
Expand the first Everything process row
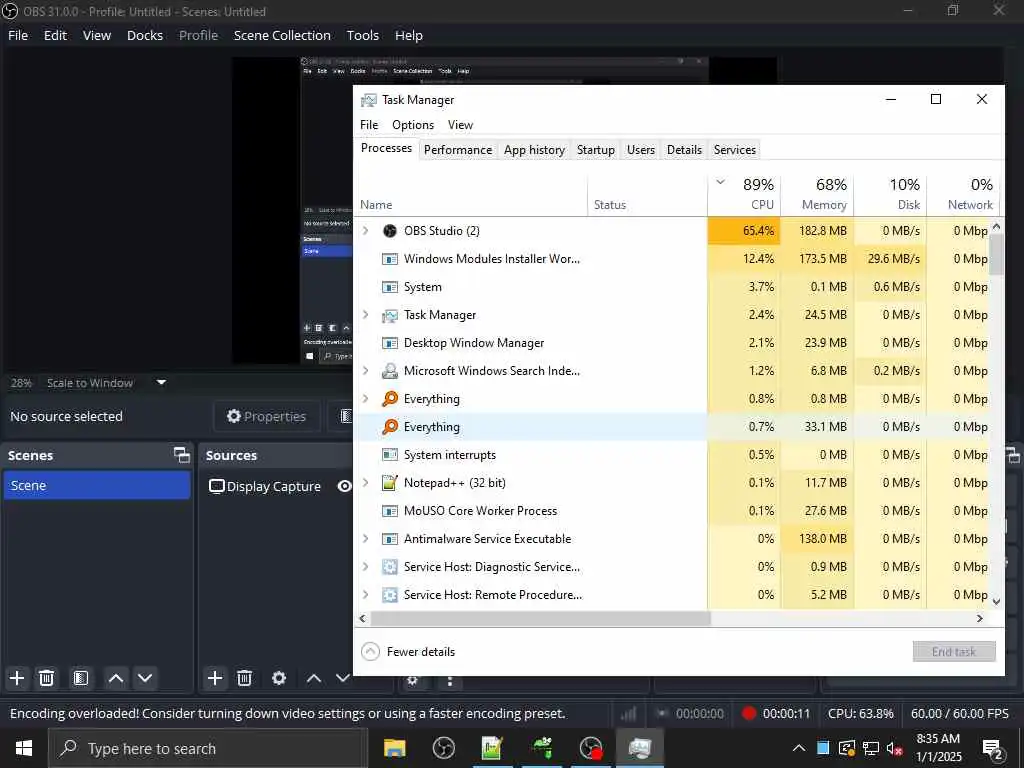tap(366, 398)
